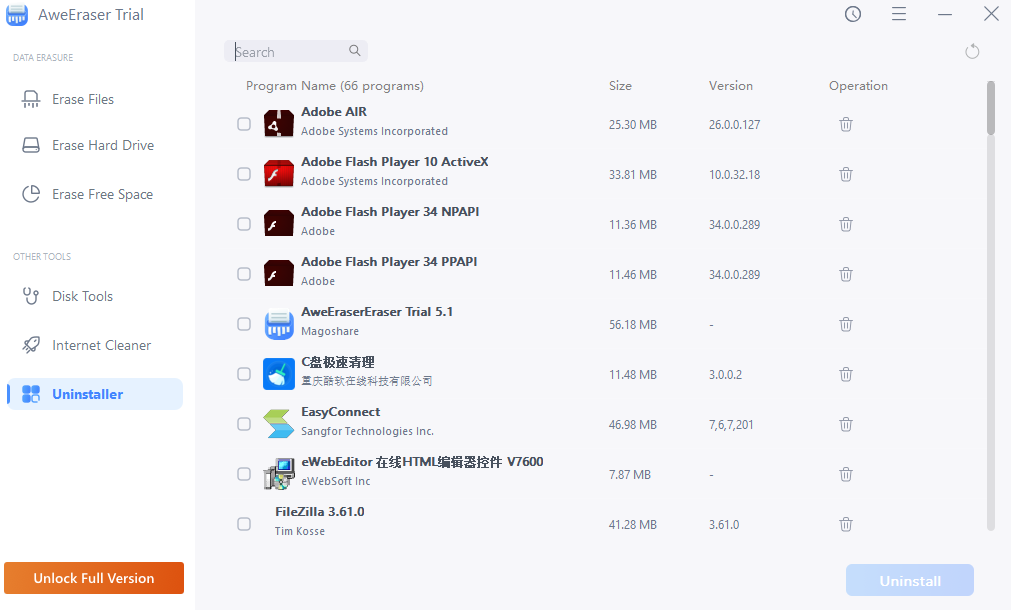Open the hamburger menu in title bar

pyautogui.click(x=899, y=14)
